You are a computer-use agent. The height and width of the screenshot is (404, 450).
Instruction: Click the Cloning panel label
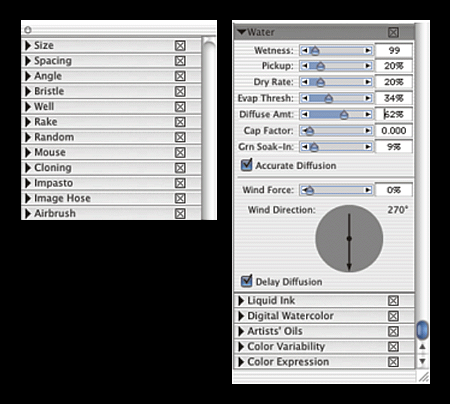tap(53, 168)
